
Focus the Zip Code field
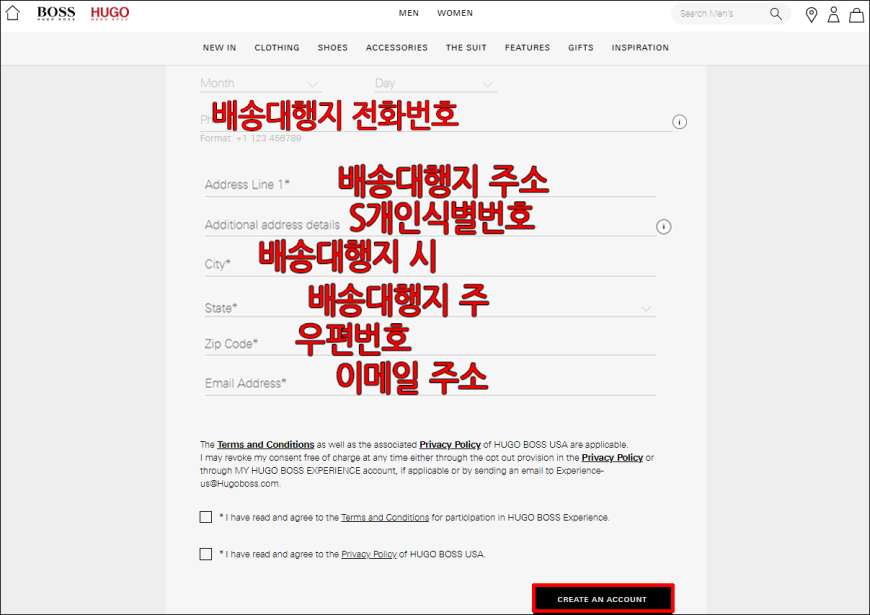coord(430,344)
